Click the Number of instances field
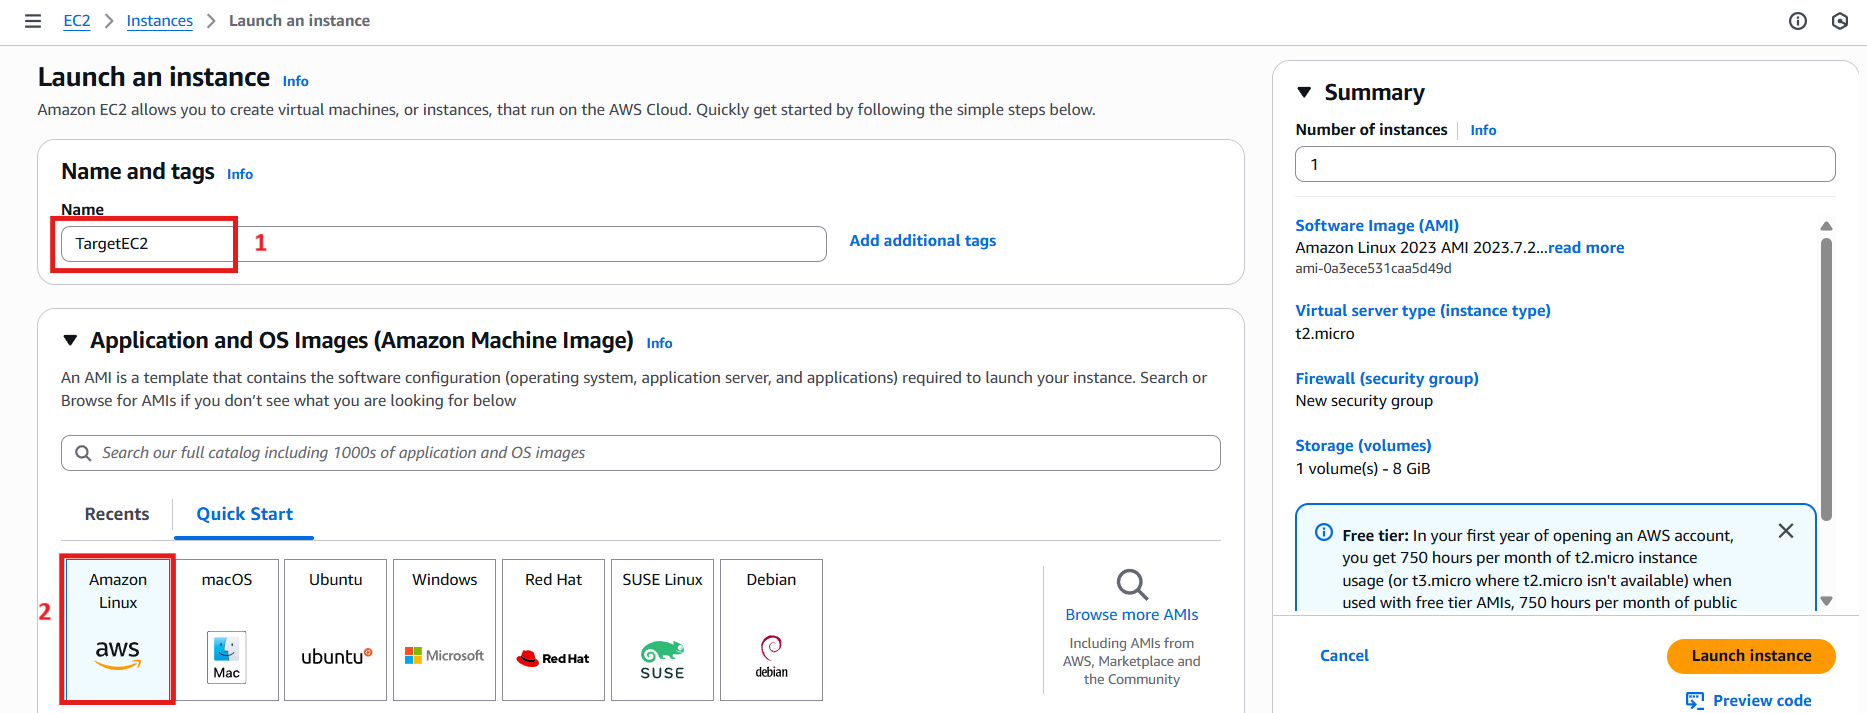The width and height of the screenshot is (1867, 713). 1565,165
